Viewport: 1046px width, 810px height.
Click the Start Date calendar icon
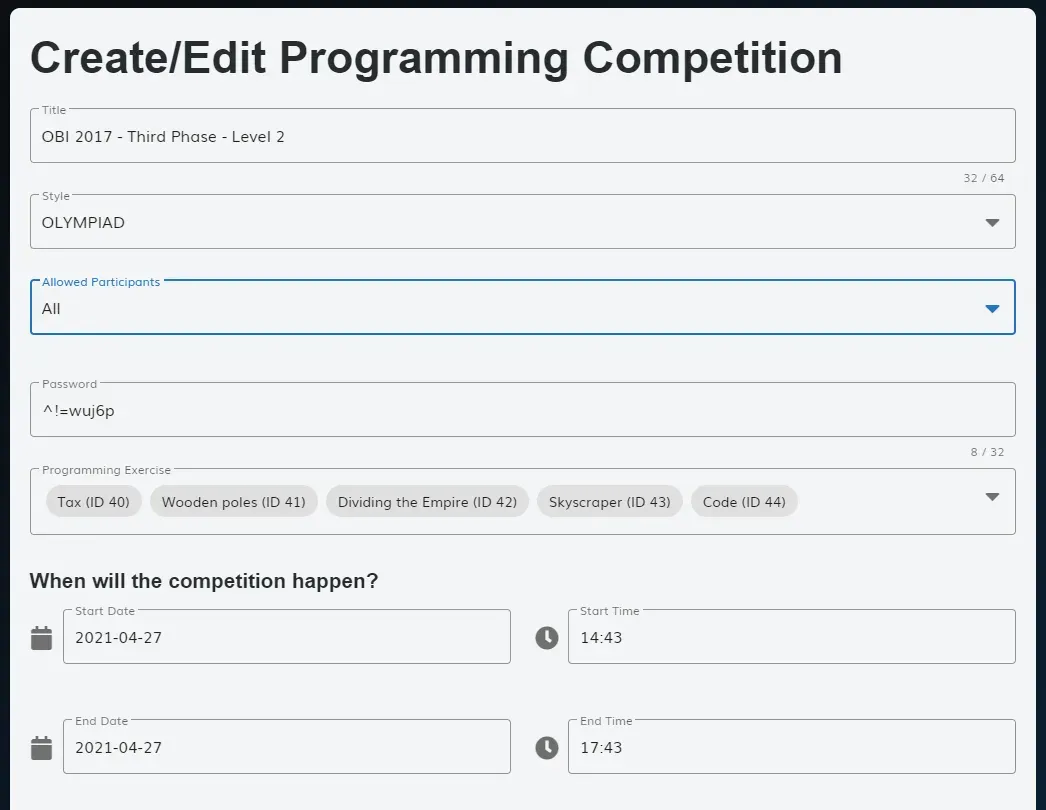point(41,637)
